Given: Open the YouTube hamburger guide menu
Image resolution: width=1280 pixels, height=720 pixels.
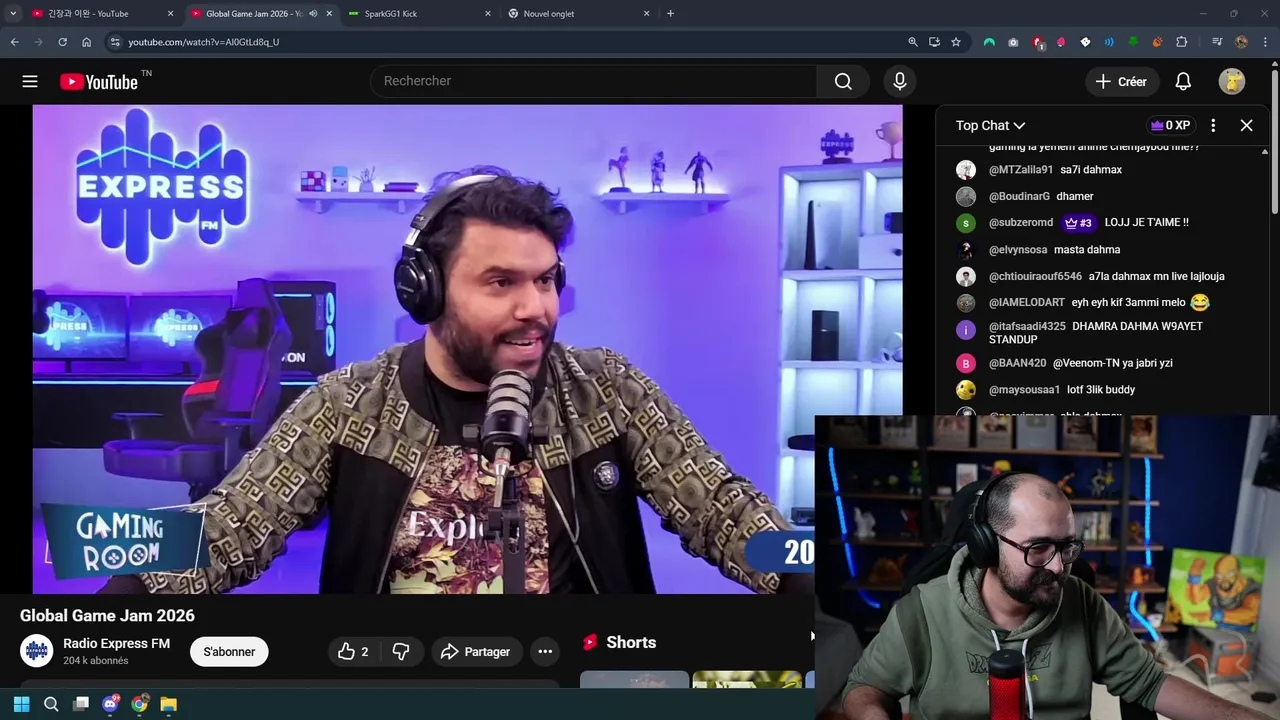Looking at the screenshot, I should (30, 81).
